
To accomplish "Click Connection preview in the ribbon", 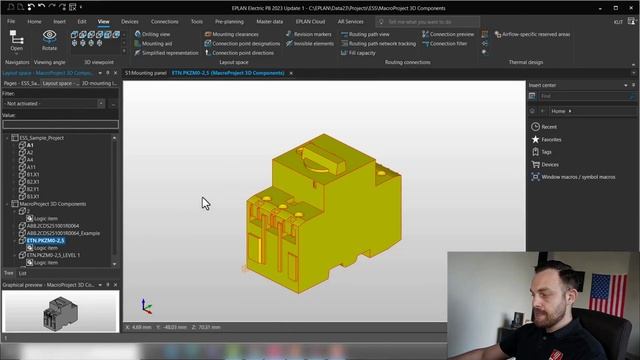I will [x=448, y=34].
